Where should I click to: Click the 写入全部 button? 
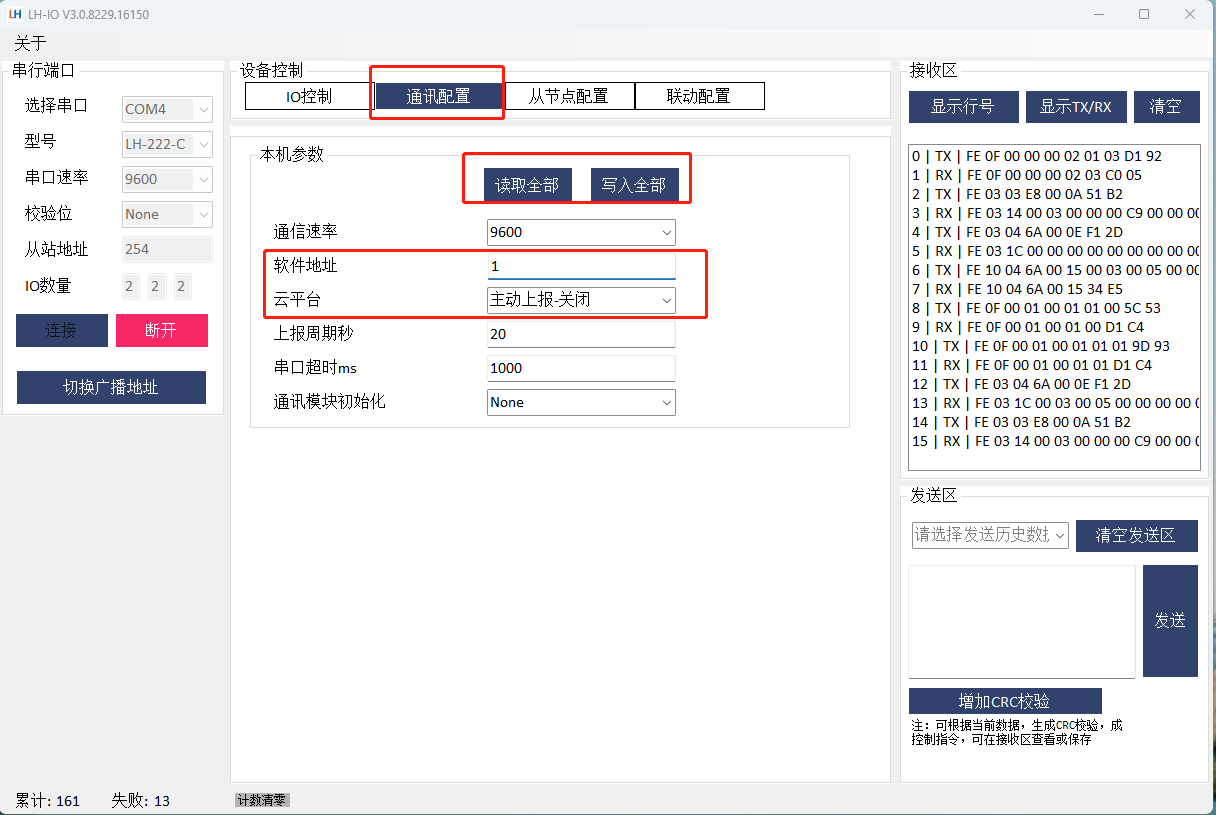(x=633, y=186)
